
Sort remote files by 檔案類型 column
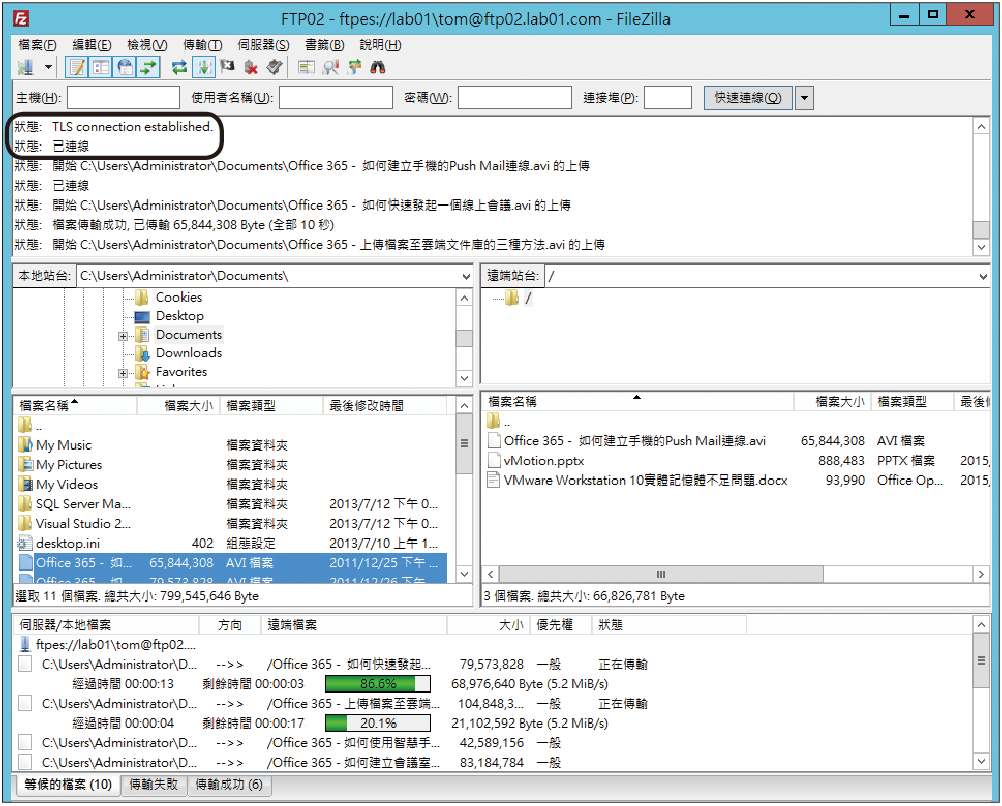[912, 401]
